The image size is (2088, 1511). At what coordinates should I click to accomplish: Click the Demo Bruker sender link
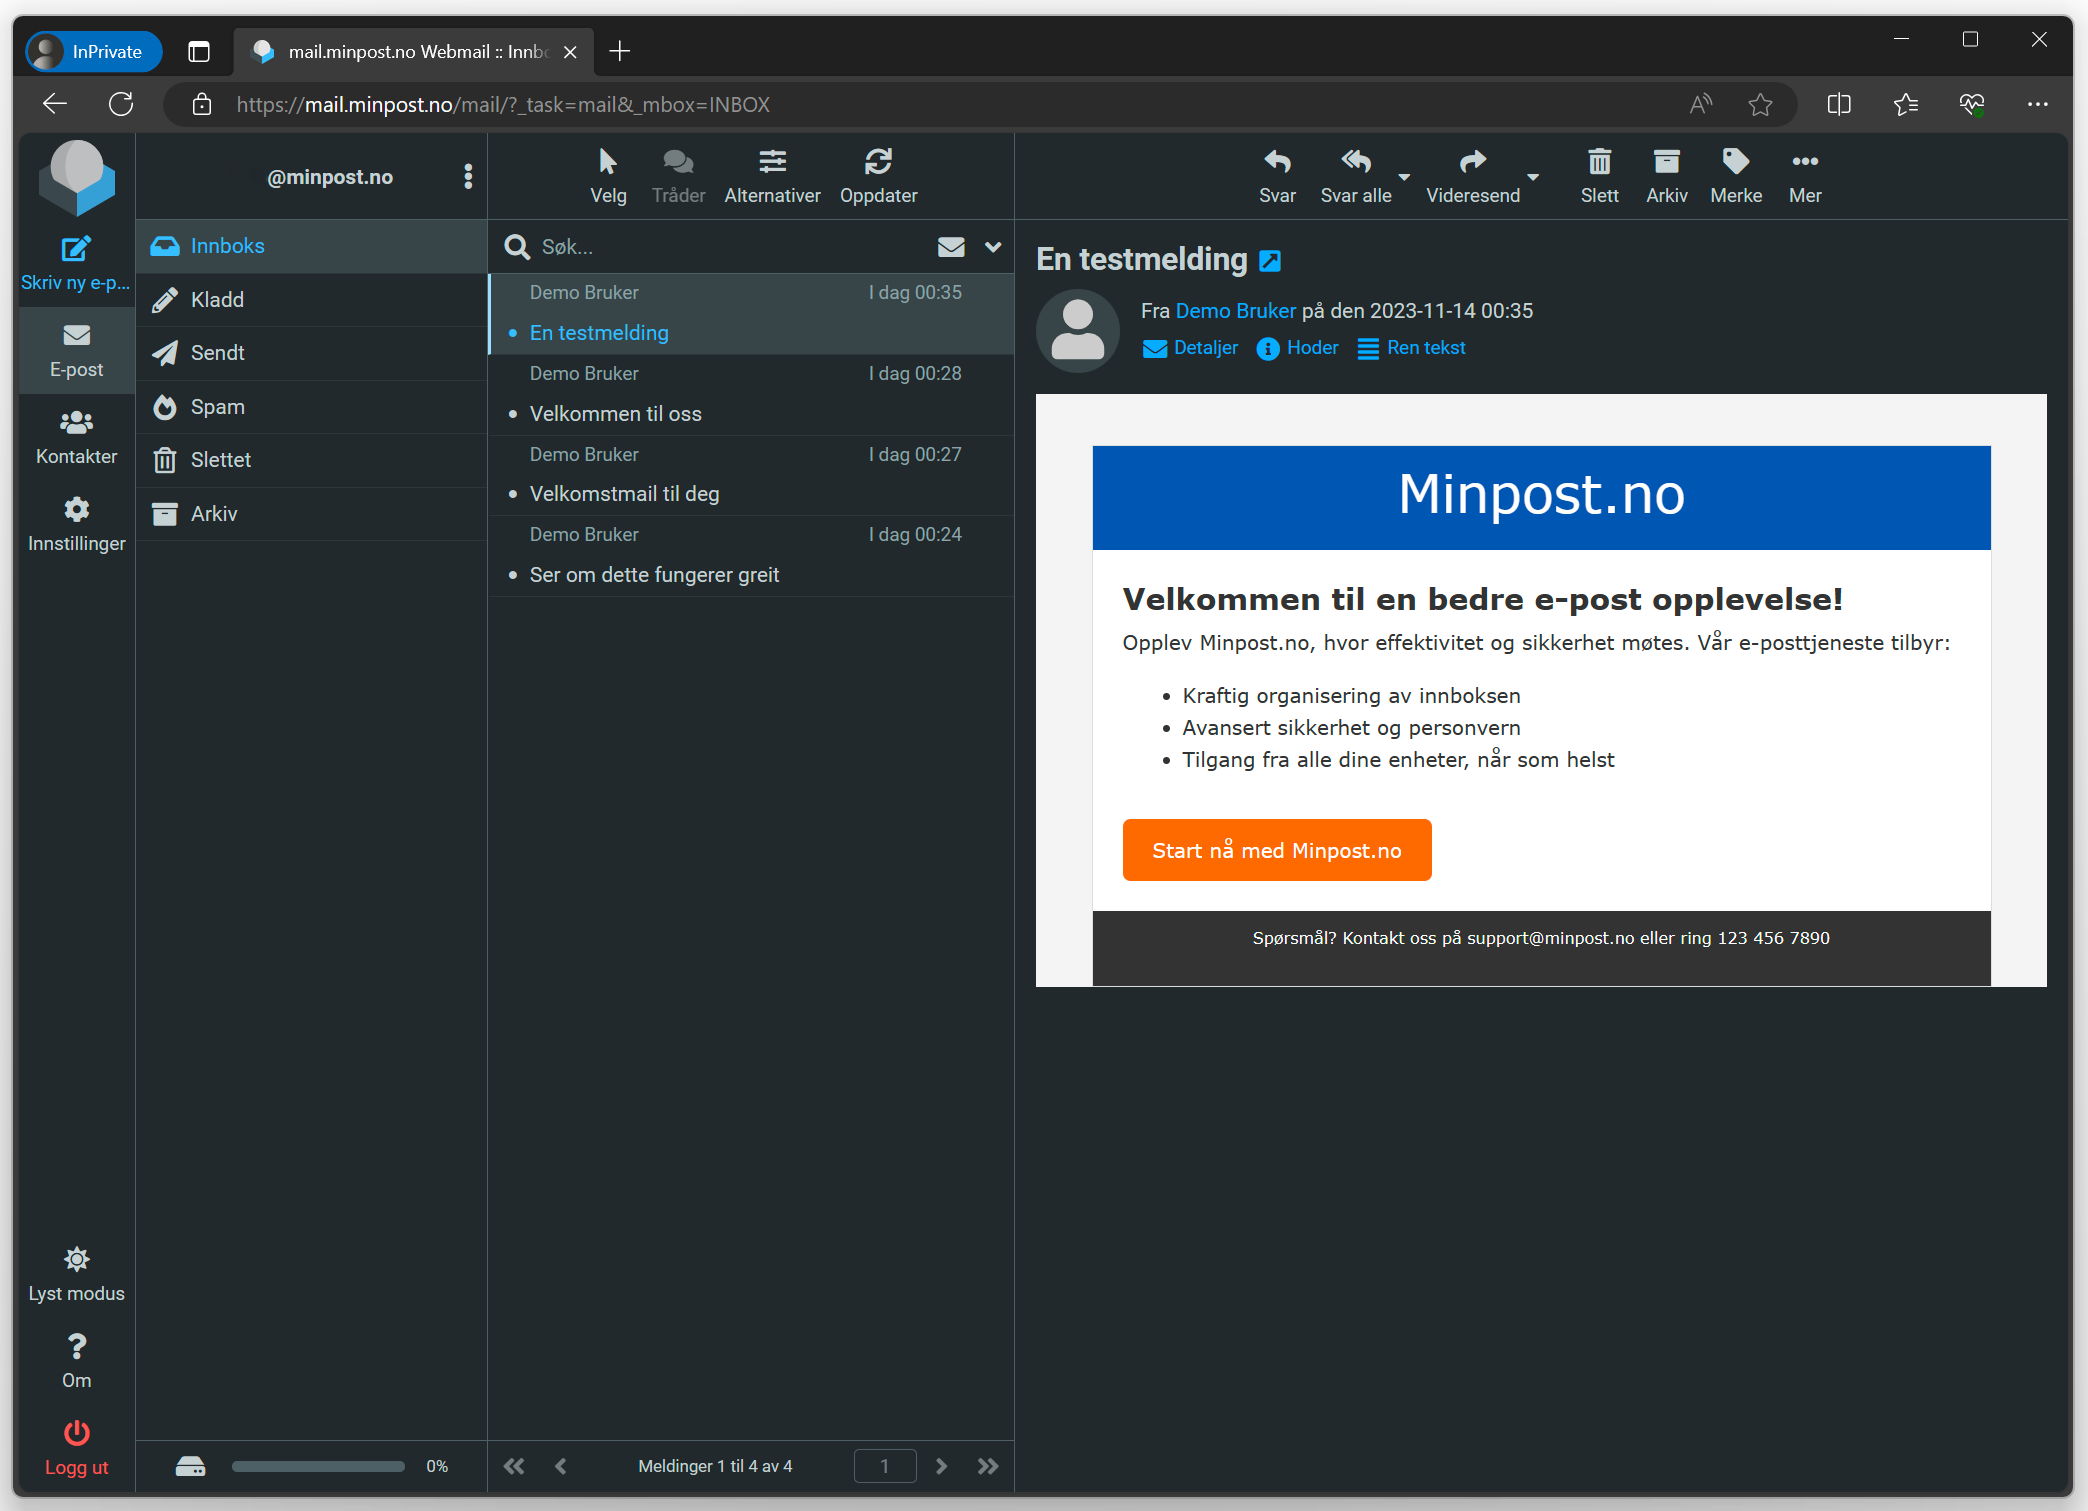tap(1235, 311)
